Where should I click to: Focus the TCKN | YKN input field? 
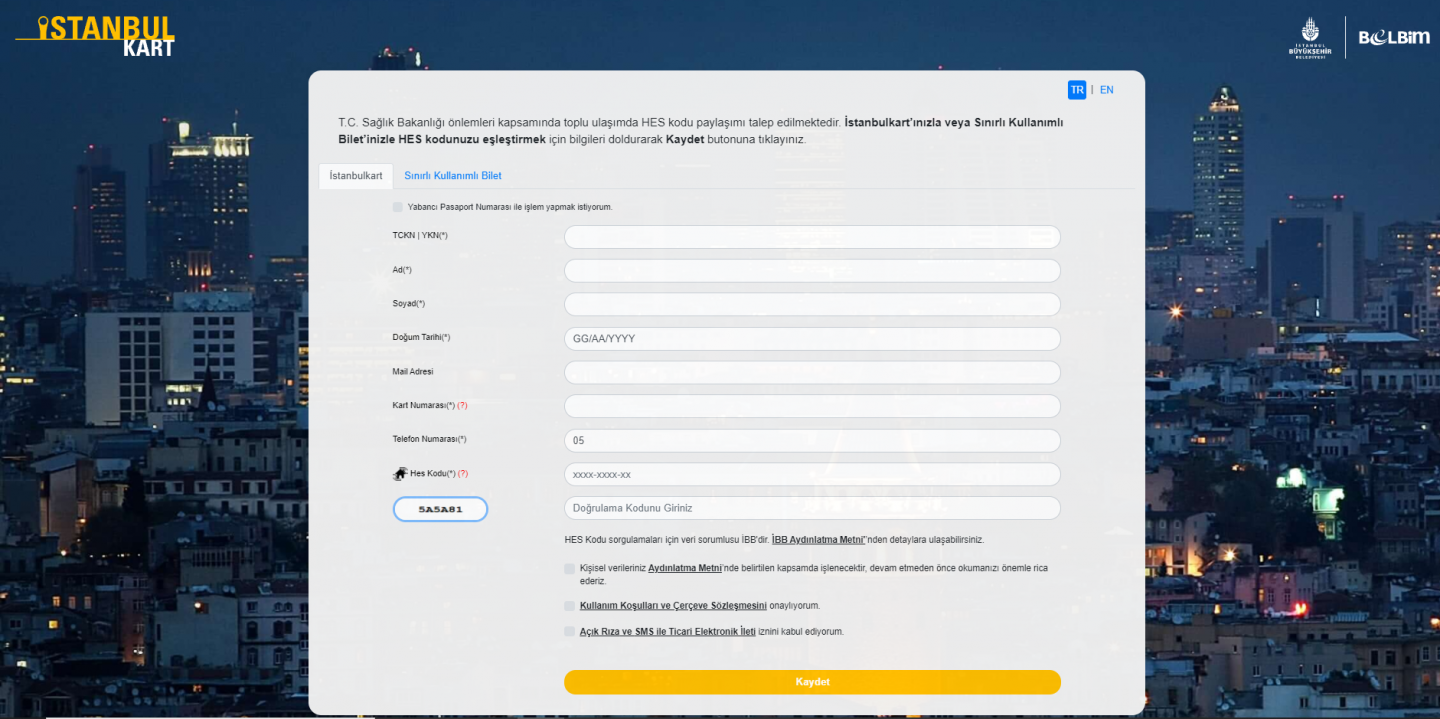[812, 237]
